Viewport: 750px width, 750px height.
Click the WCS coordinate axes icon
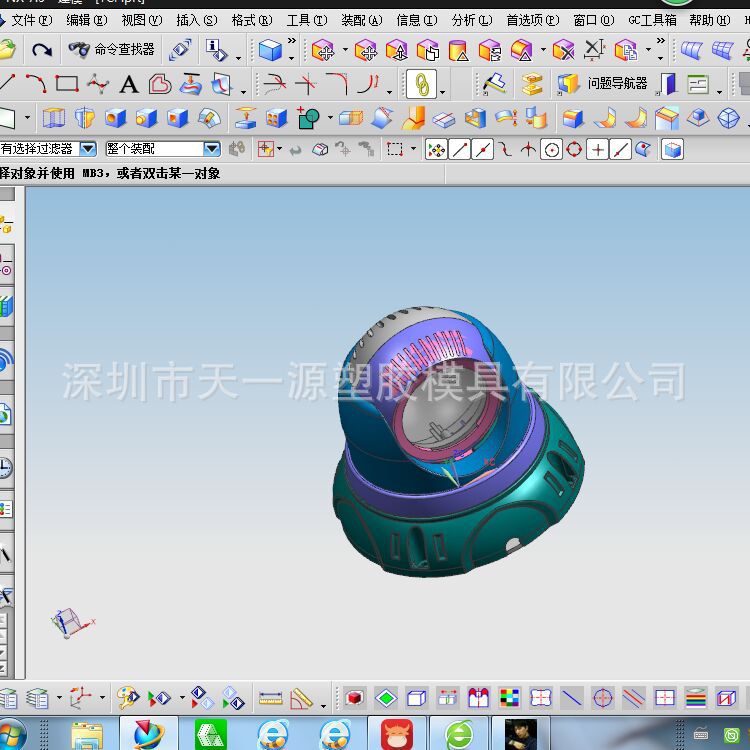click(x=81, y=698)
